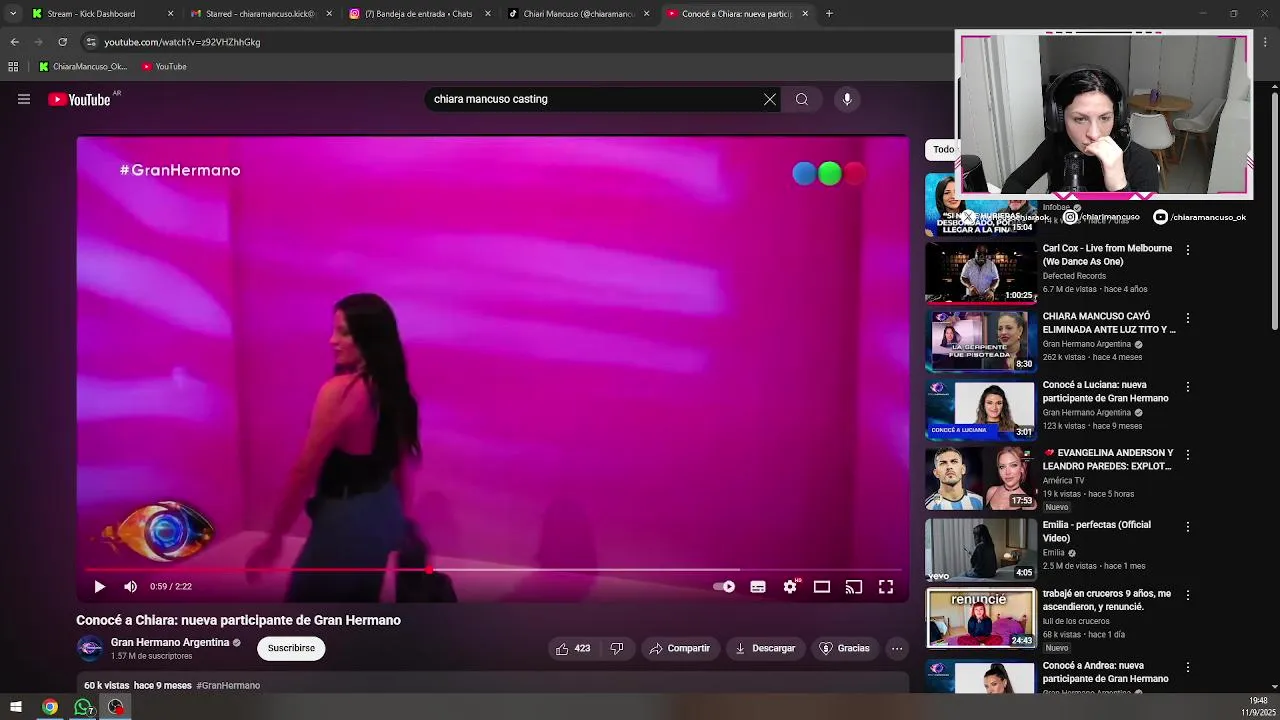The width and height of the screenshot is (1280, 720).
Task: Open the YouTube bookmark
Action: pos(164,67)
